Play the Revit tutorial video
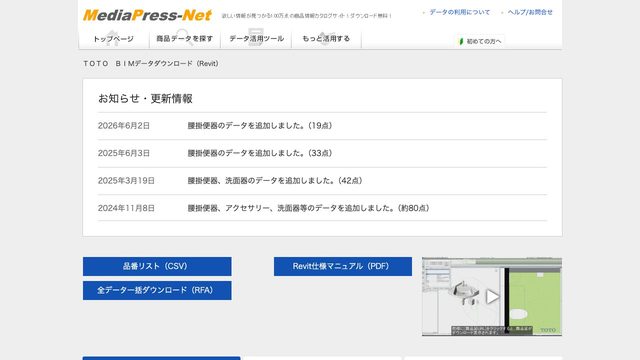 coord(492,297)
